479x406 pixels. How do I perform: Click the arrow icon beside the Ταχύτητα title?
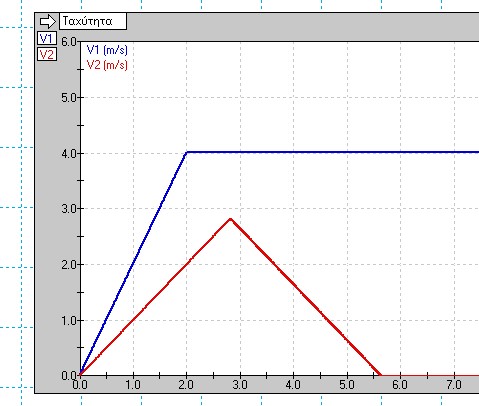click(48, 21)
